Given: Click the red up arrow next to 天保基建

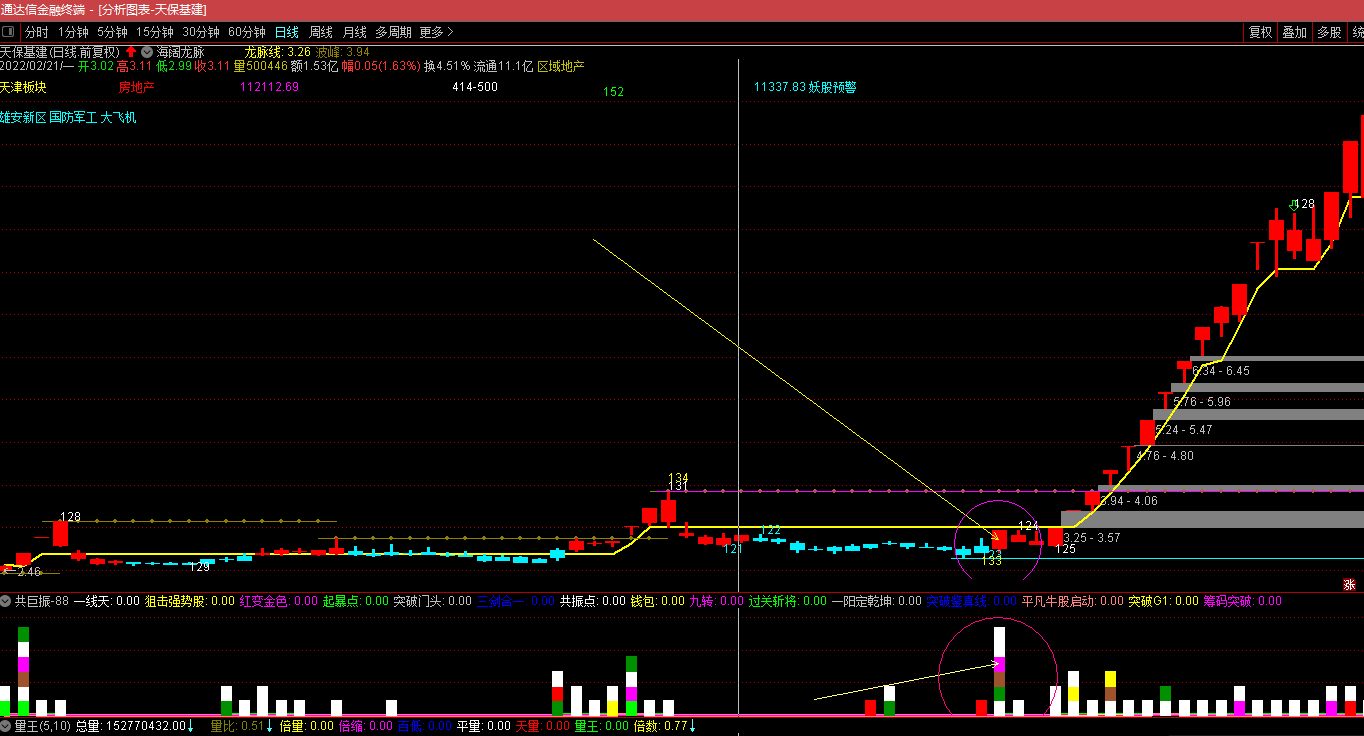Looking at the screenshot, I should [131, 51].
